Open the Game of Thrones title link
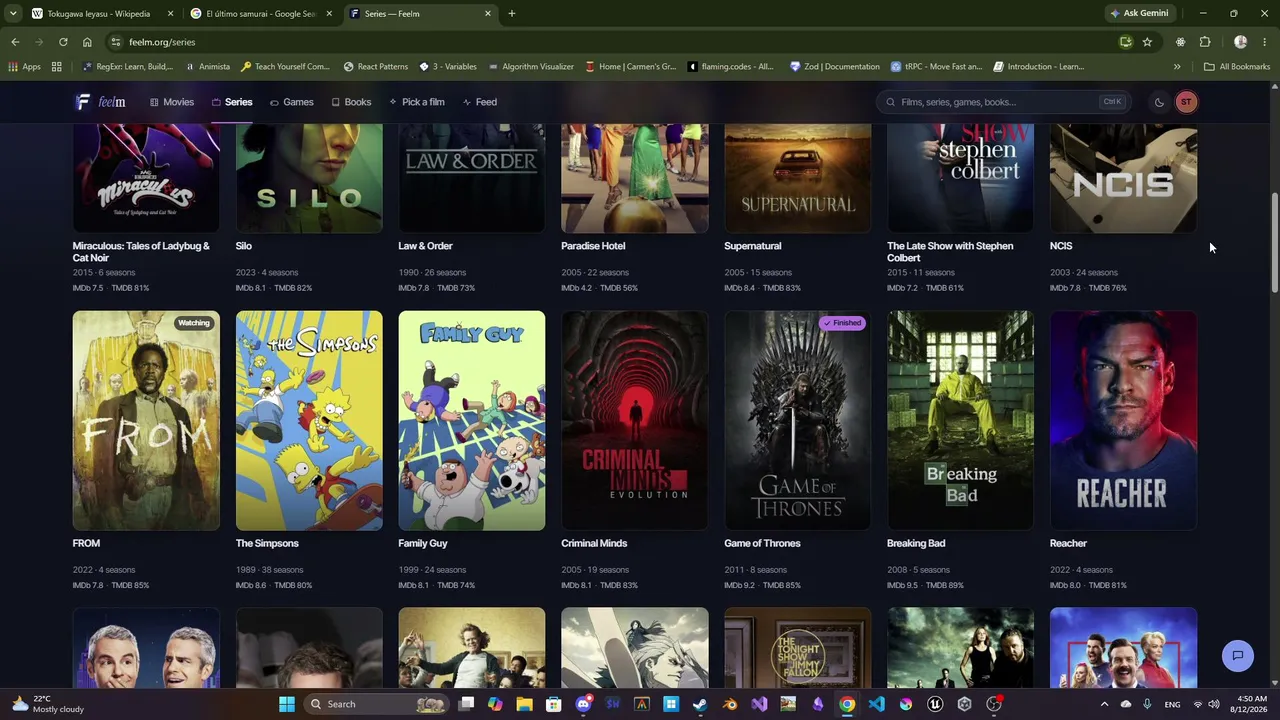The width and height of the screenshot is (1280, 720). 762,543
